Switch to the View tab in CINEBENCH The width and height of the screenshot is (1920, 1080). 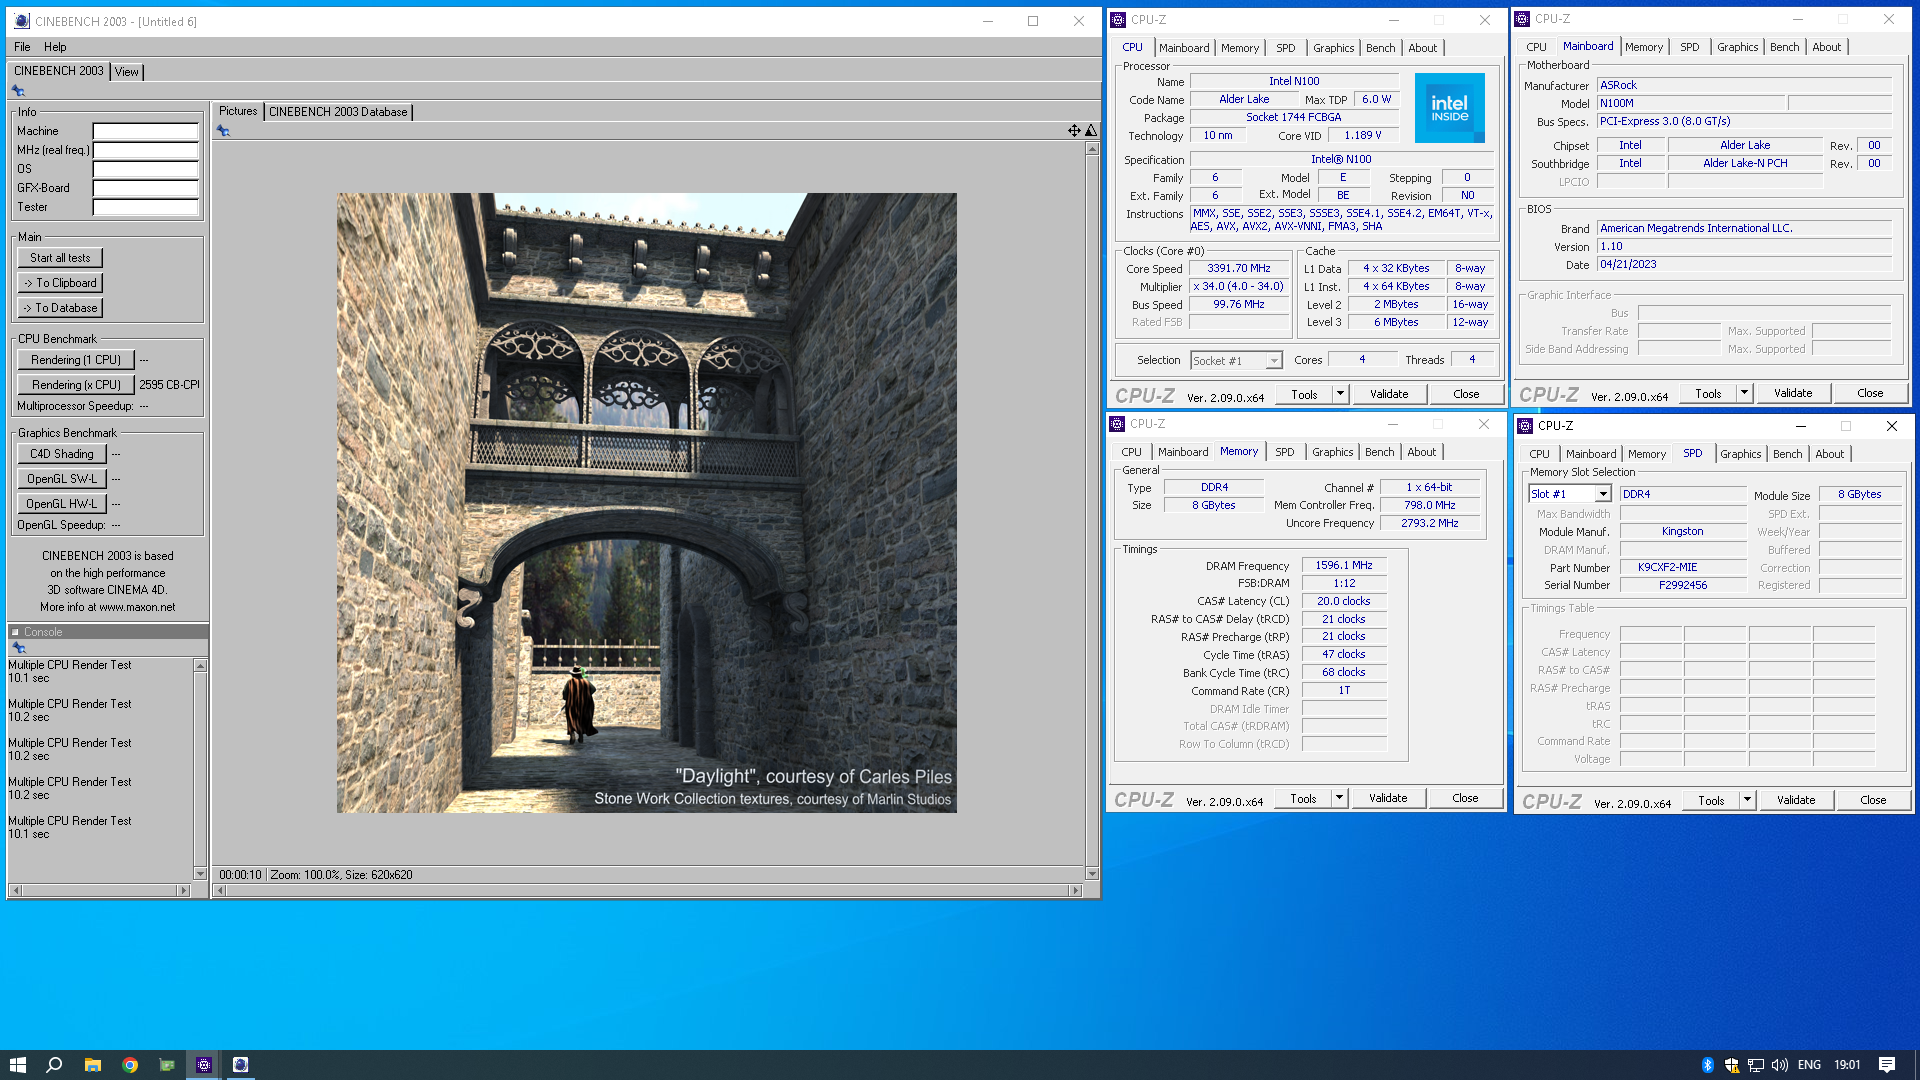tap(127, 72)
